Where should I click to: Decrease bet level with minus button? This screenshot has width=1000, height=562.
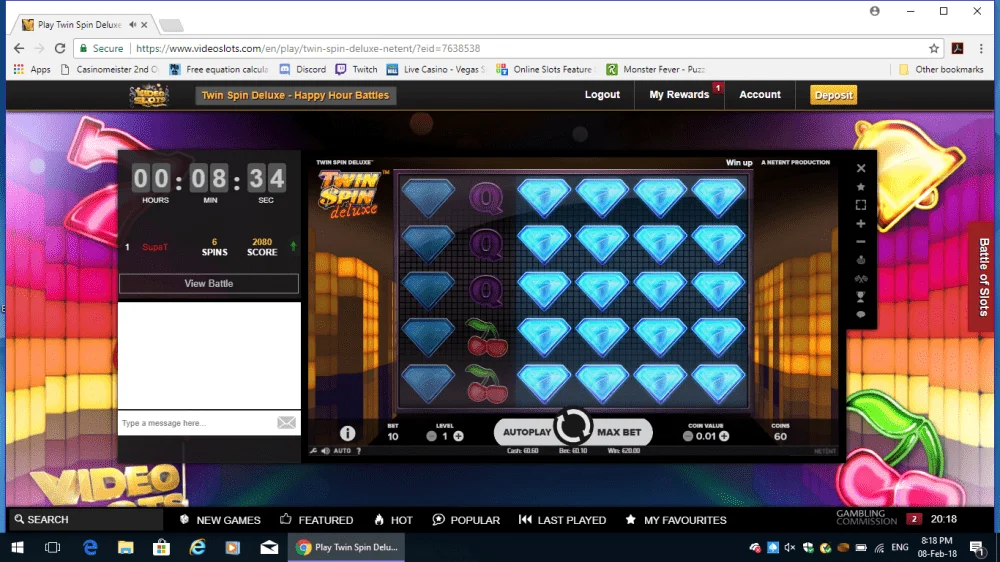coord(432,436)
